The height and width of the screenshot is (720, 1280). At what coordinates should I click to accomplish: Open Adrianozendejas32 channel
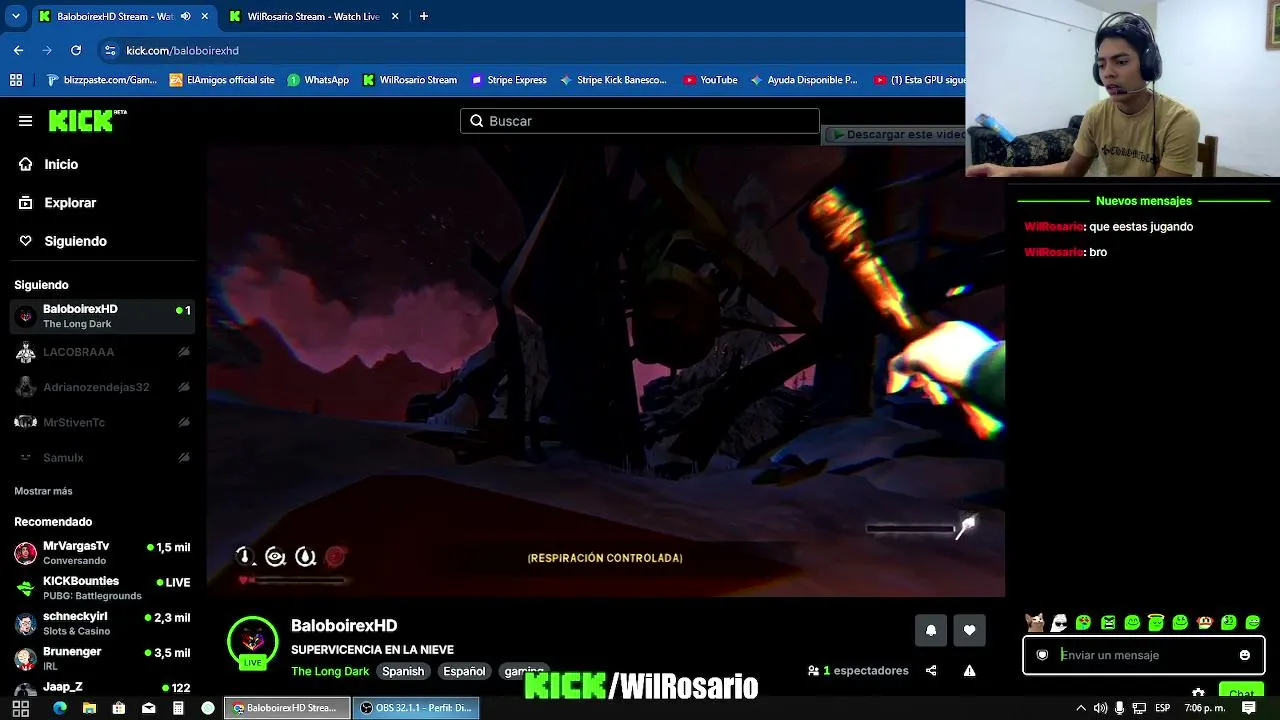click(x=102, y=387)
